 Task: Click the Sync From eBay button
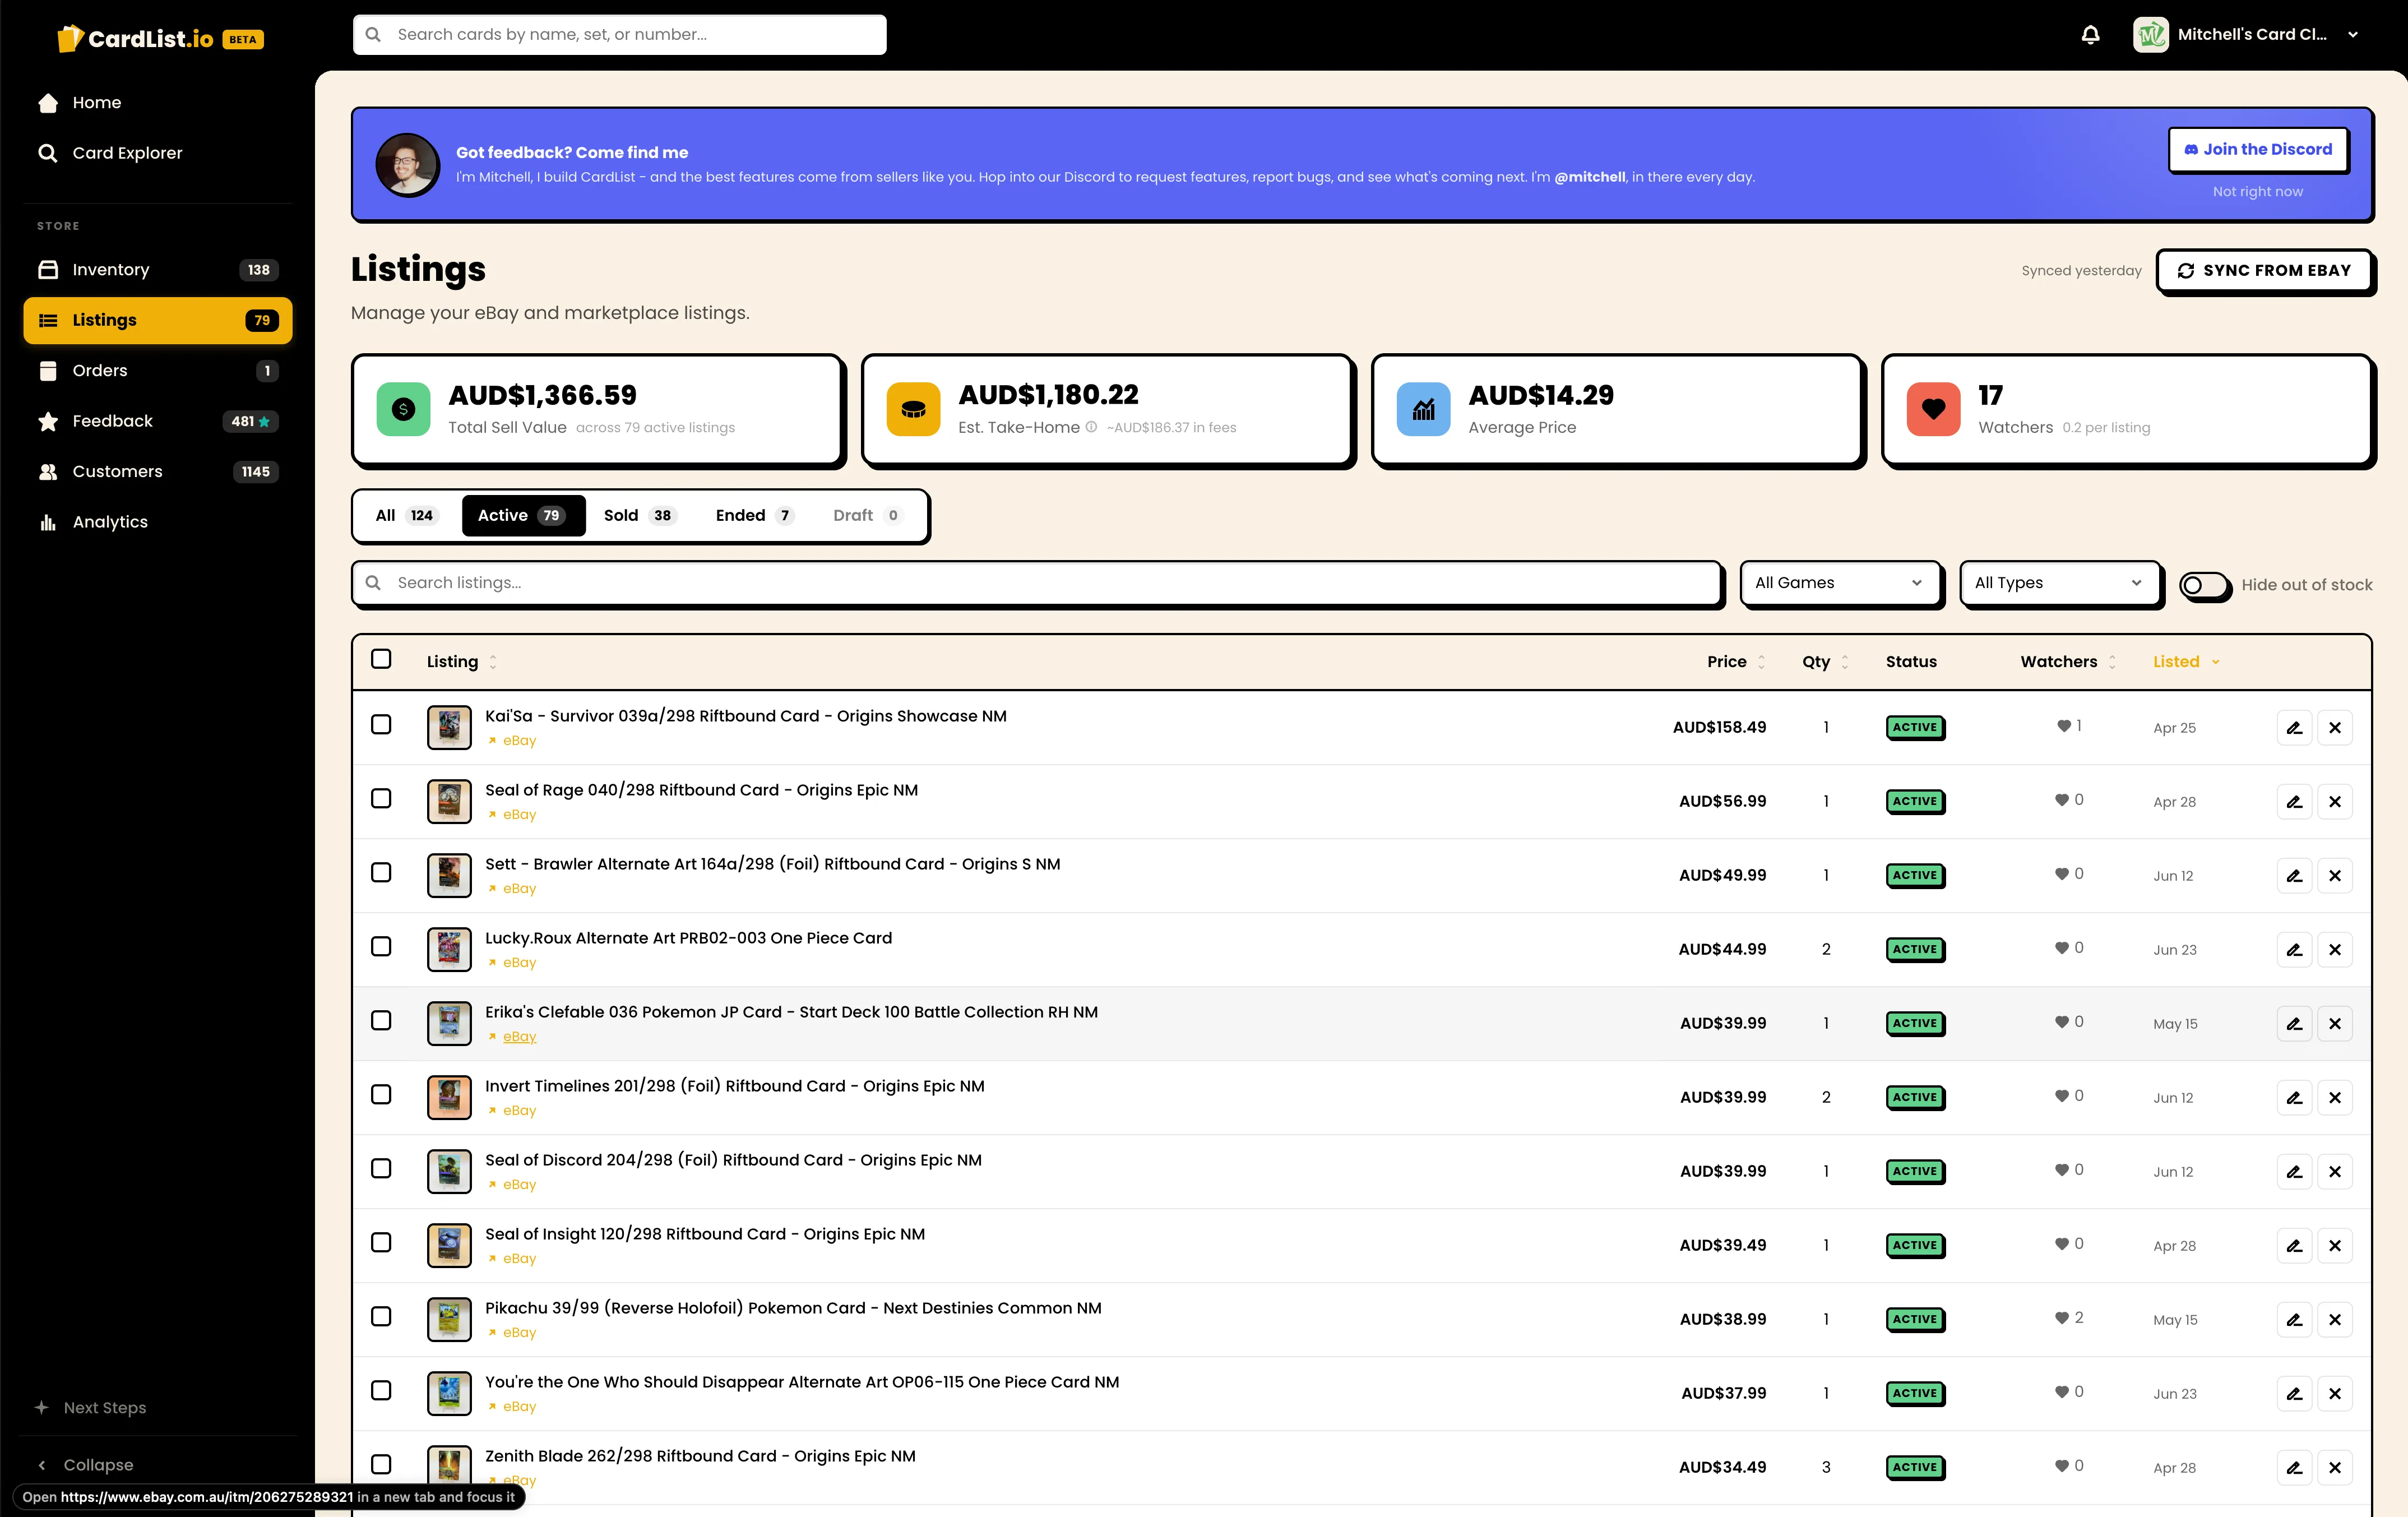click(2264, 271)
